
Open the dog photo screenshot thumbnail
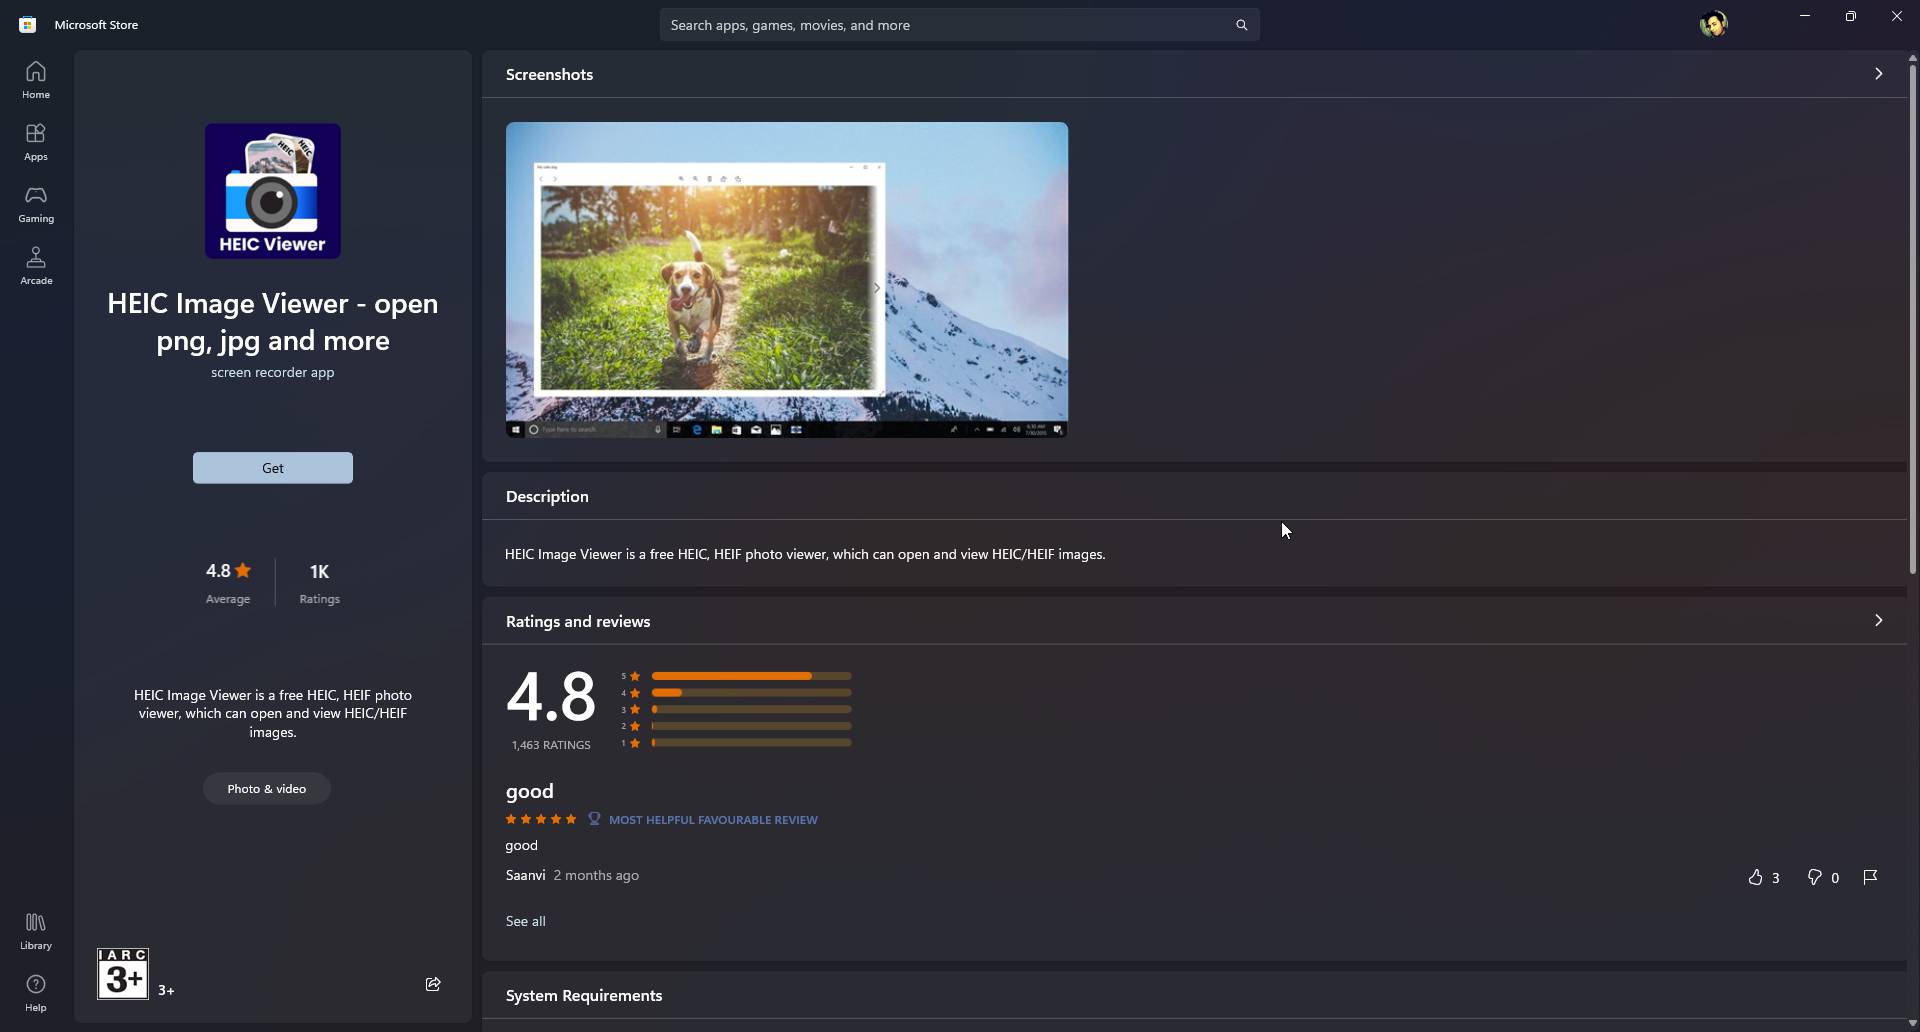click(x=787, y=280)
